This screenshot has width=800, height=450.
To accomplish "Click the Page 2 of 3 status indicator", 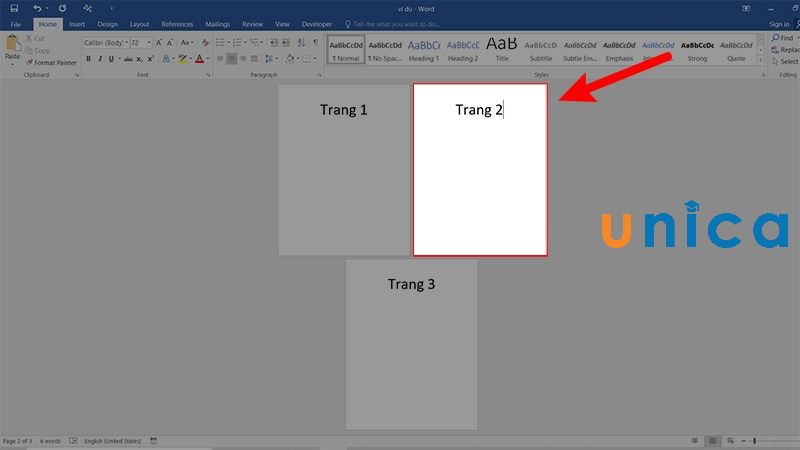I will [17, 441].
